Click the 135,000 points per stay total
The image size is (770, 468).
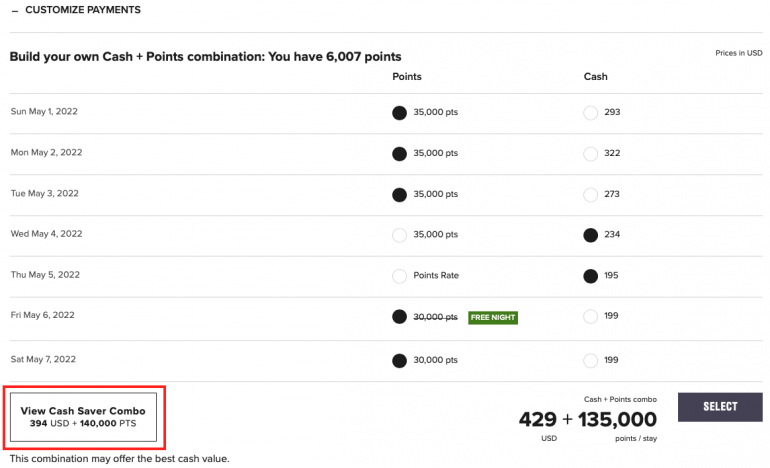point(617,419)
